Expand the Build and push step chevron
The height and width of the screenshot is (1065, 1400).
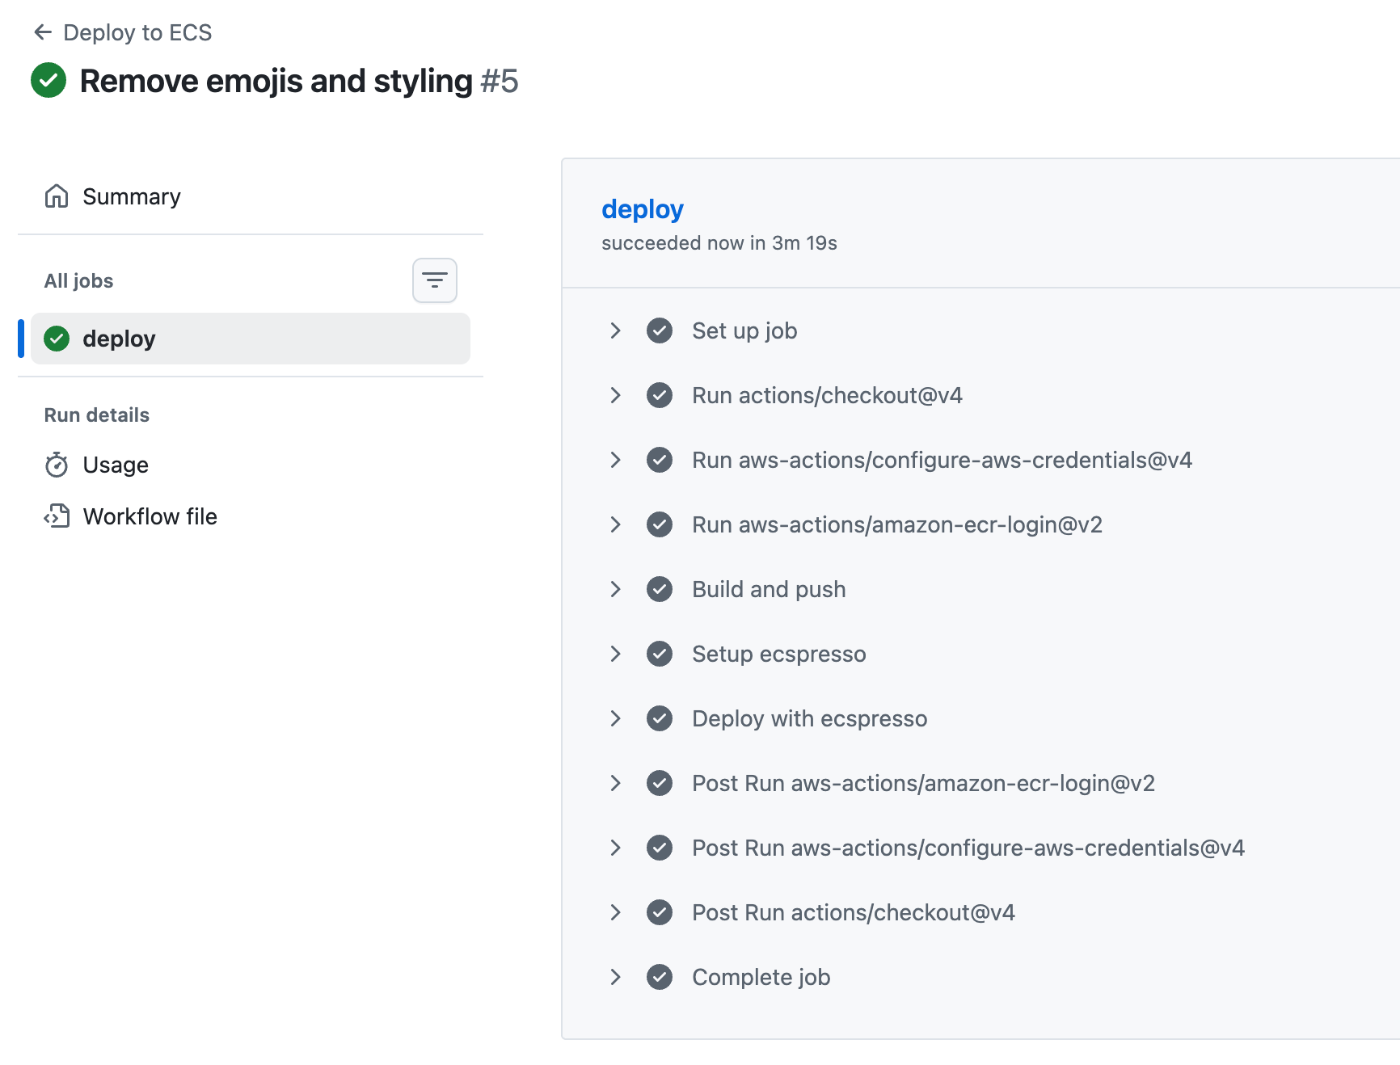pyautogui.click(x=616, y=589)
